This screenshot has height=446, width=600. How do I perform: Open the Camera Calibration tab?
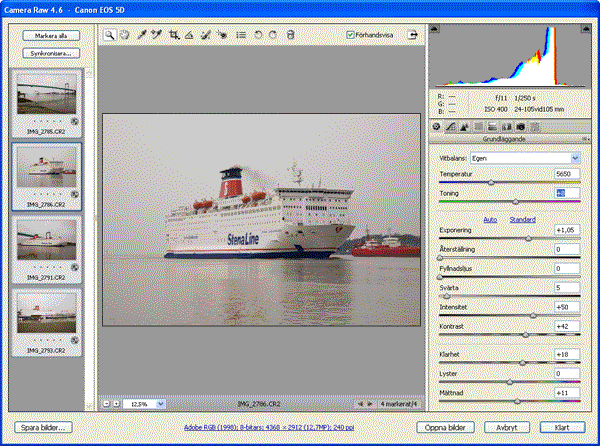pyautogui.click(x=521, y=127)
